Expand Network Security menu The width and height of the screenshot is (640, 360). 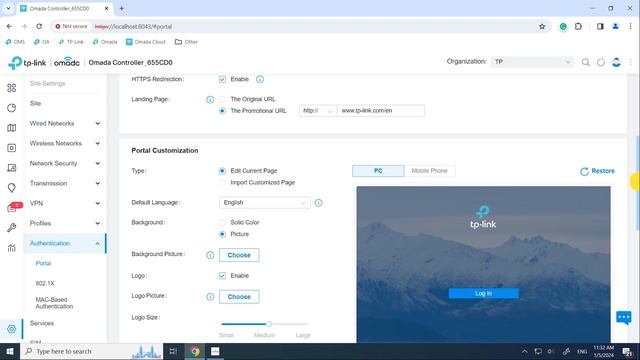(x=65, y=163)
